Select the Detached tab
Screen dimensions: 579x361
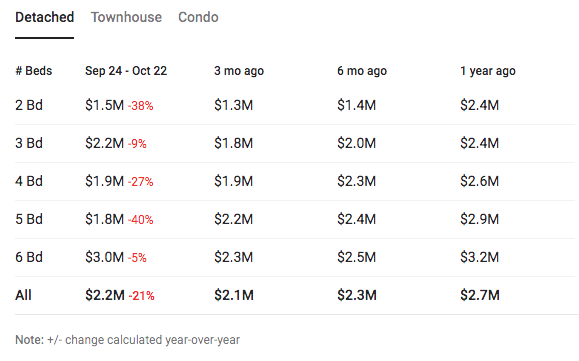pos(45,17)
